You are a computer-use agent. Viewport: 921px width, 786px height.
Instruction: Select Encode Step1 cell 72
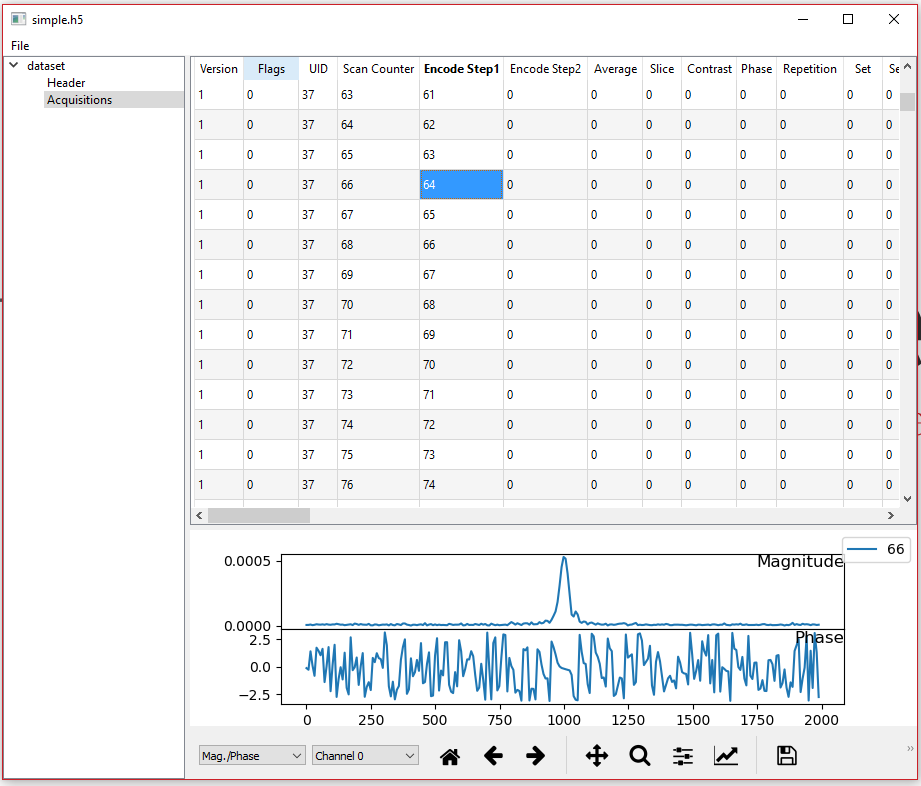461,424
